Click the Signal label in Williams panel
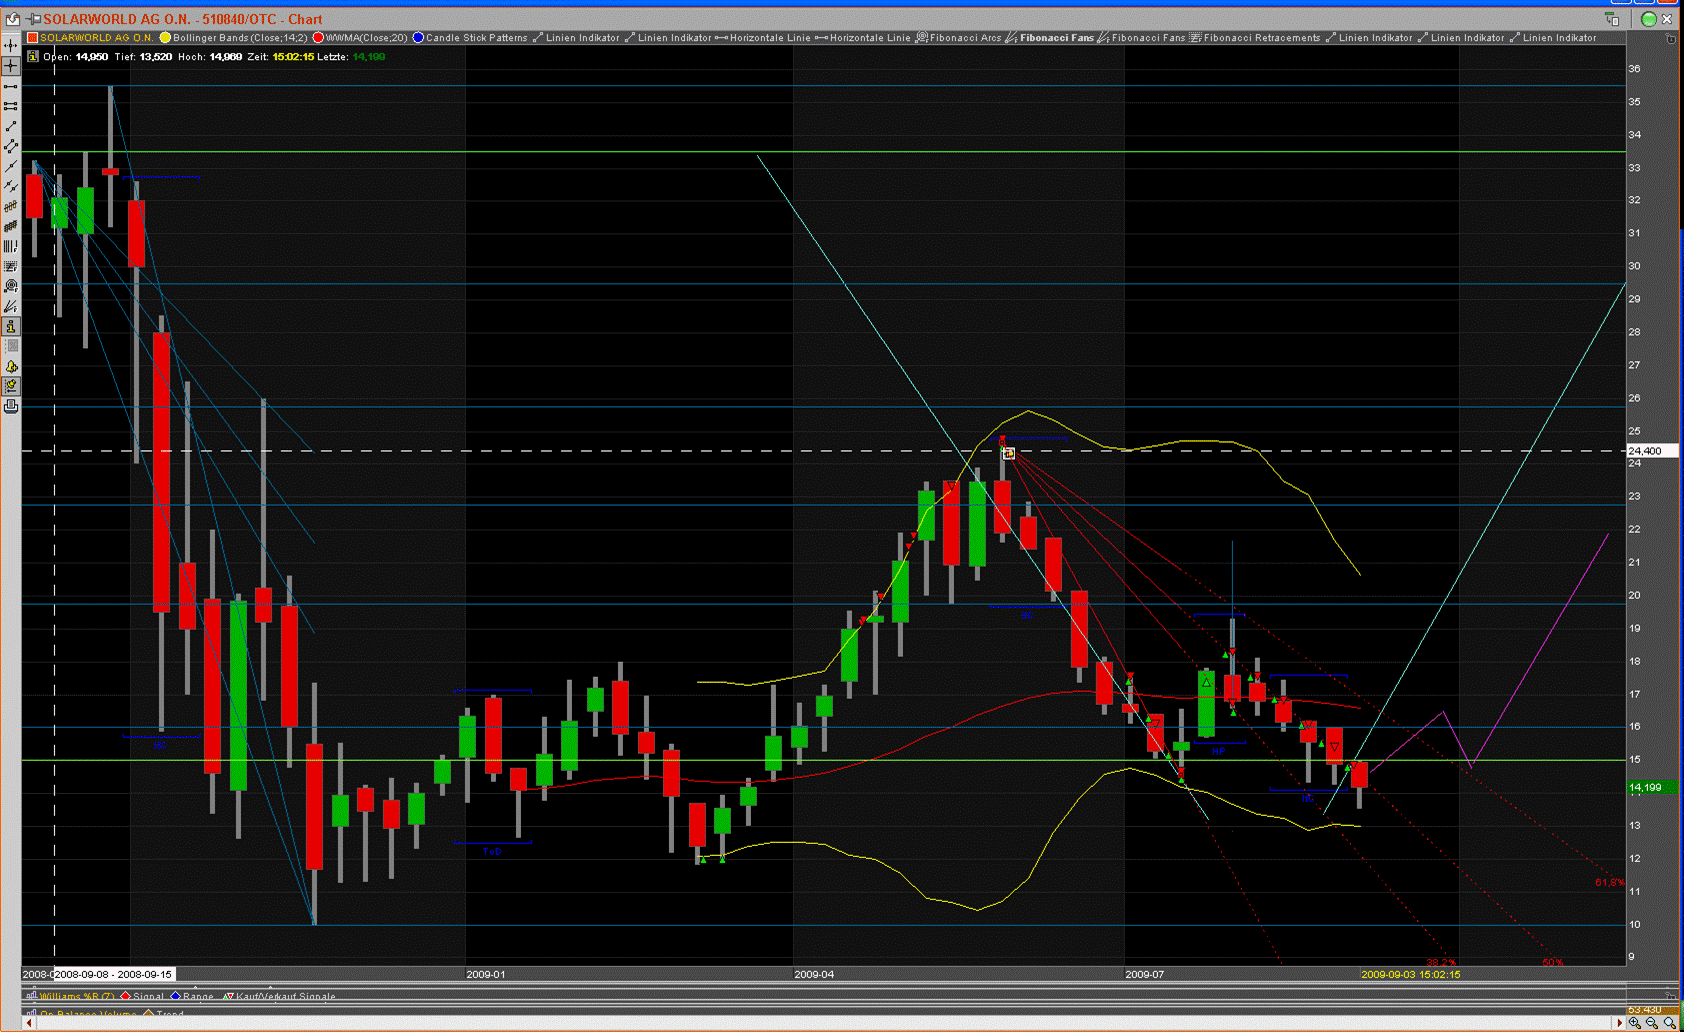The image size is (1684, 1032). pyautogui.click(x=148, y=996)
